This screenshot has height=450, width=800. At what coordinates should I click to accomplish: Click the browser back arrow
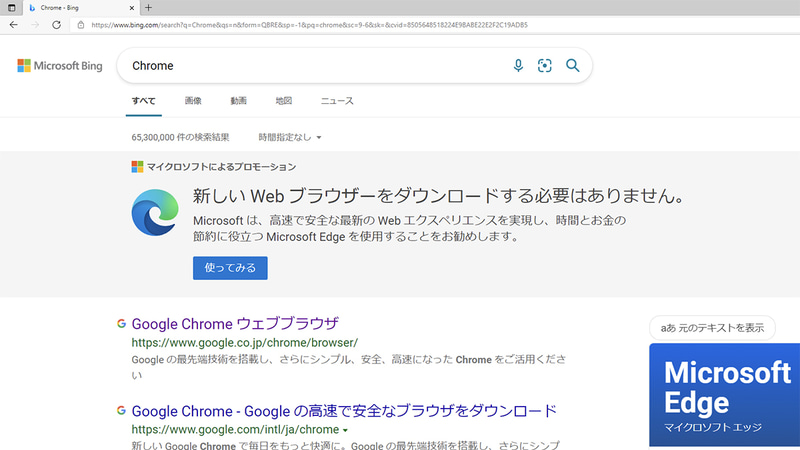[14, 24]
